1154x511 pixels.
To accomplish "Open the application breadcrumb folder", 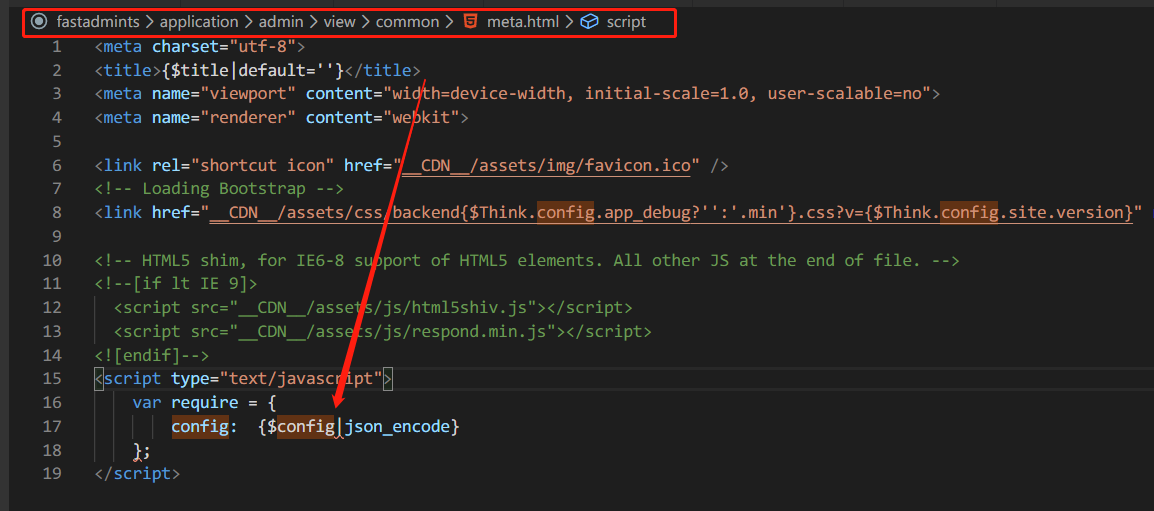I will pos(199,22).
